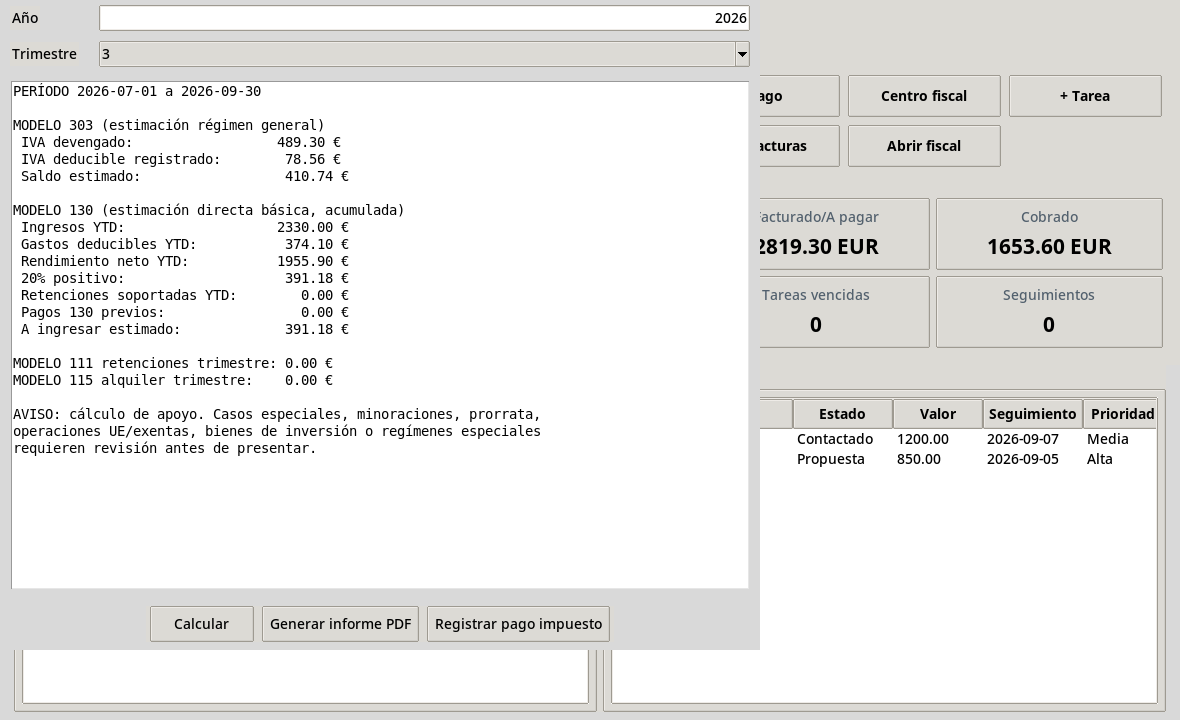Click the PERÍODO 2026-07-01 line

[x=137, y=91]
